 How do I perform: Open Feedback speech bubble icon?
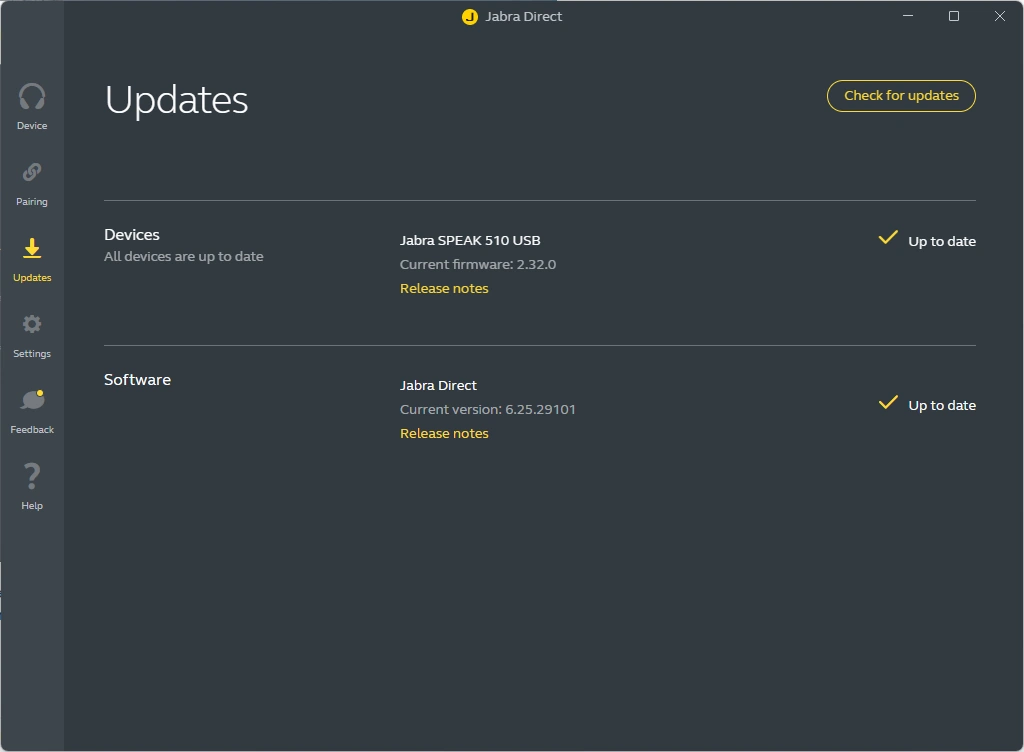coord(32,401)
